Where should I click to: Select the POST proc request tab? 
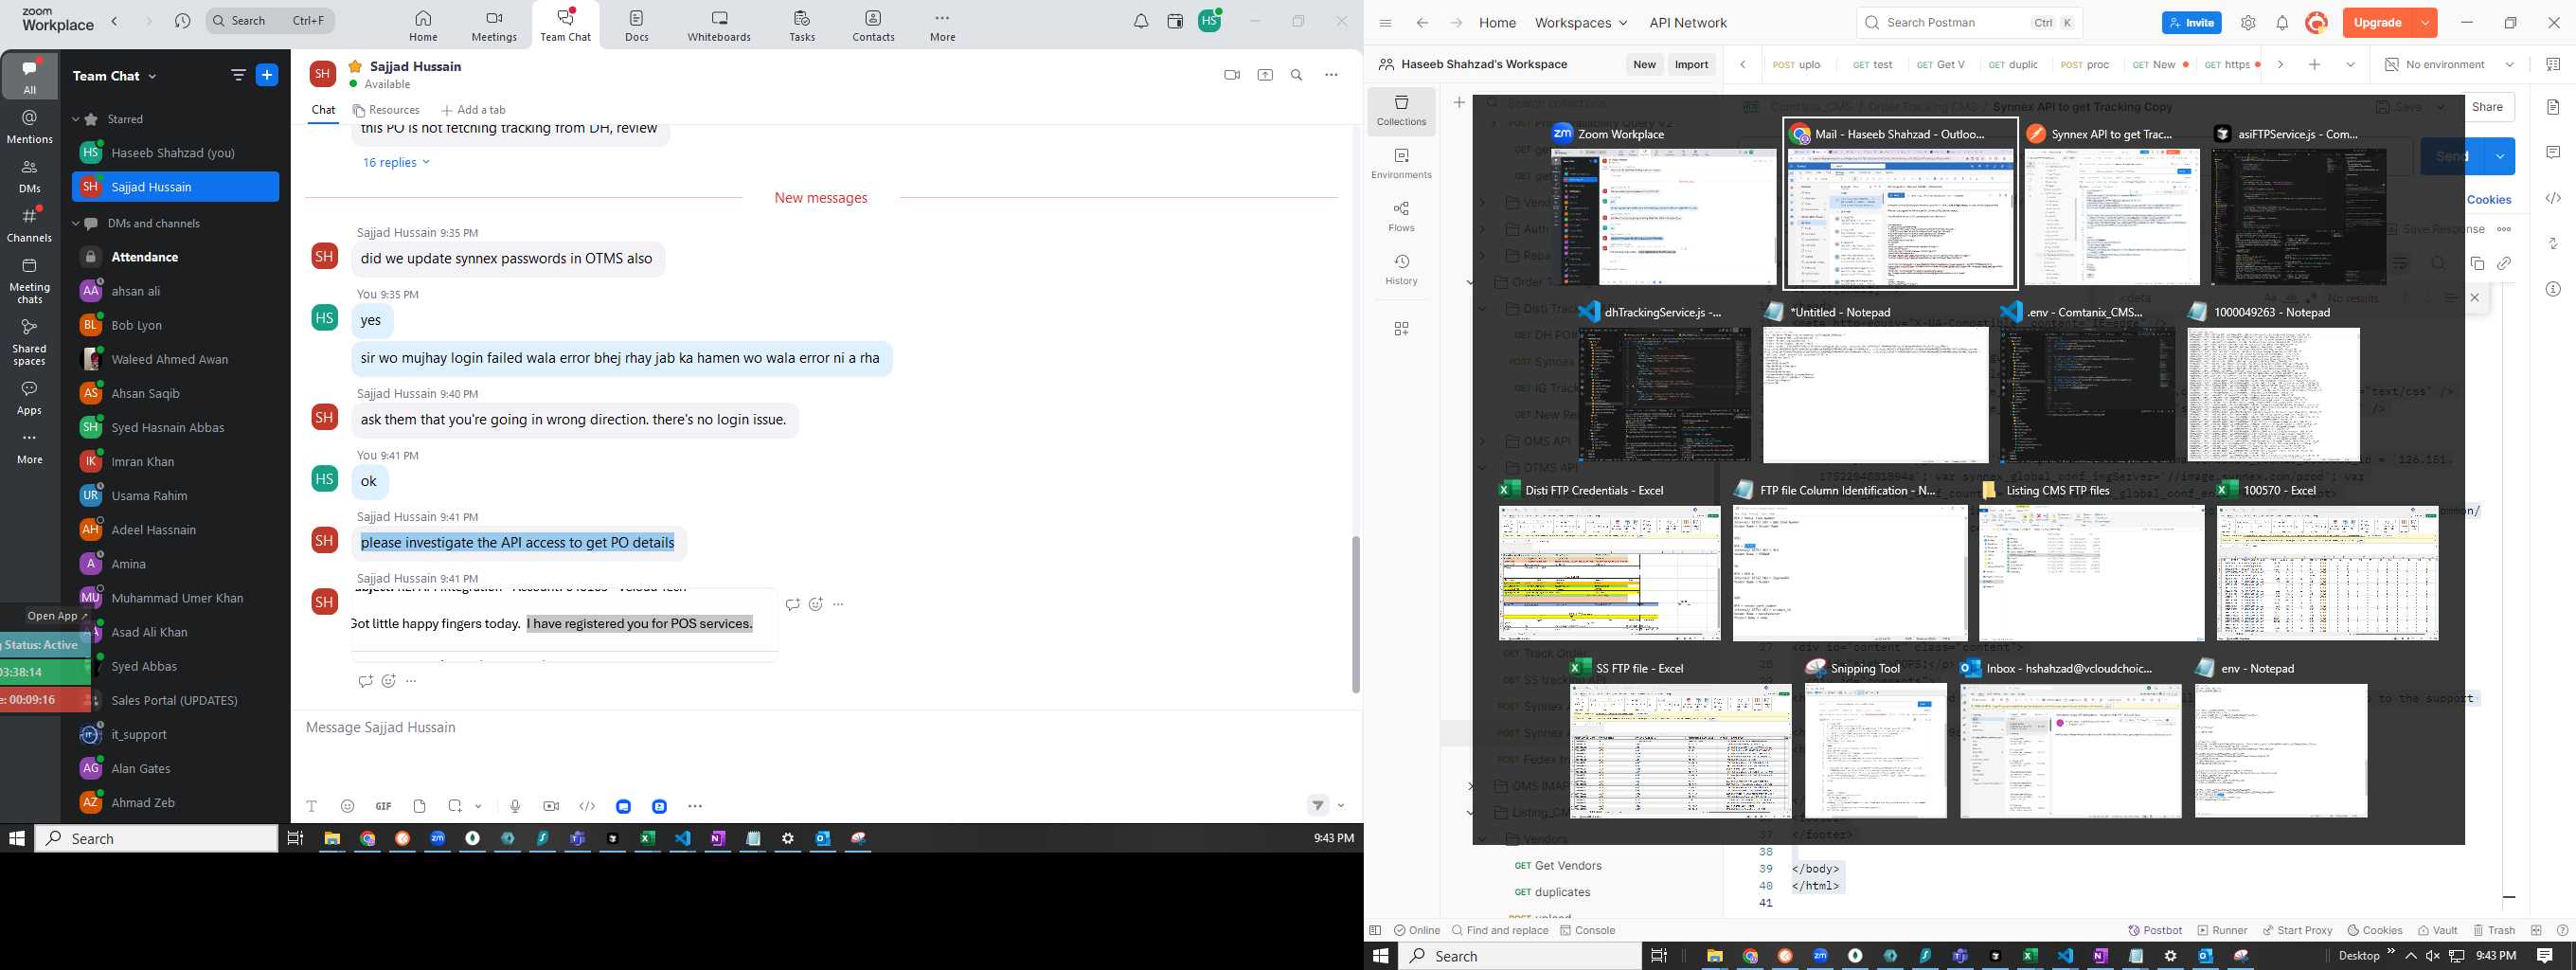2085,64
